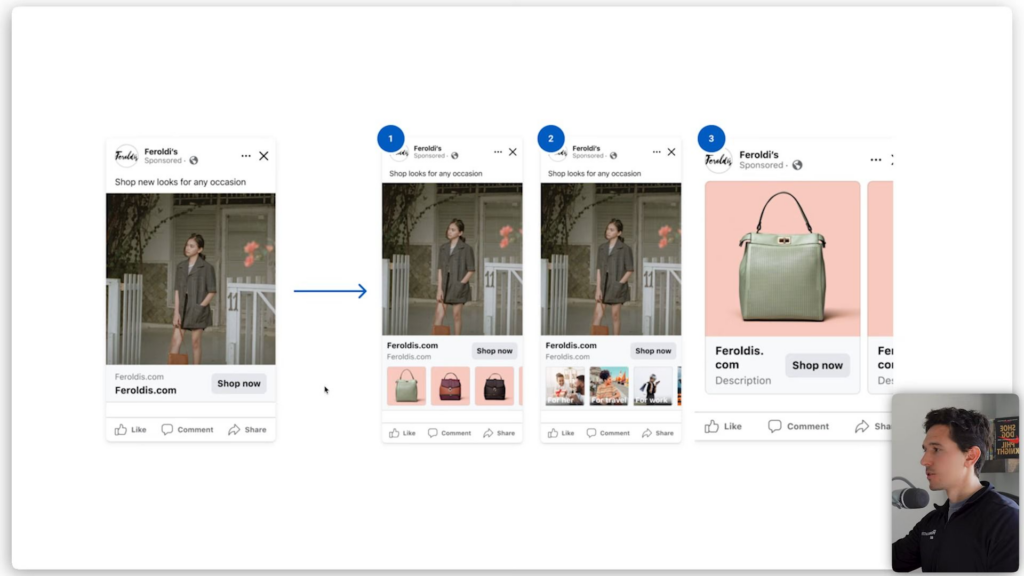Close ad number 2 with its X icon
Image resolution: width=1024 pixels, height=576 pixels.
pyautogui.click(x=671, y=152)
